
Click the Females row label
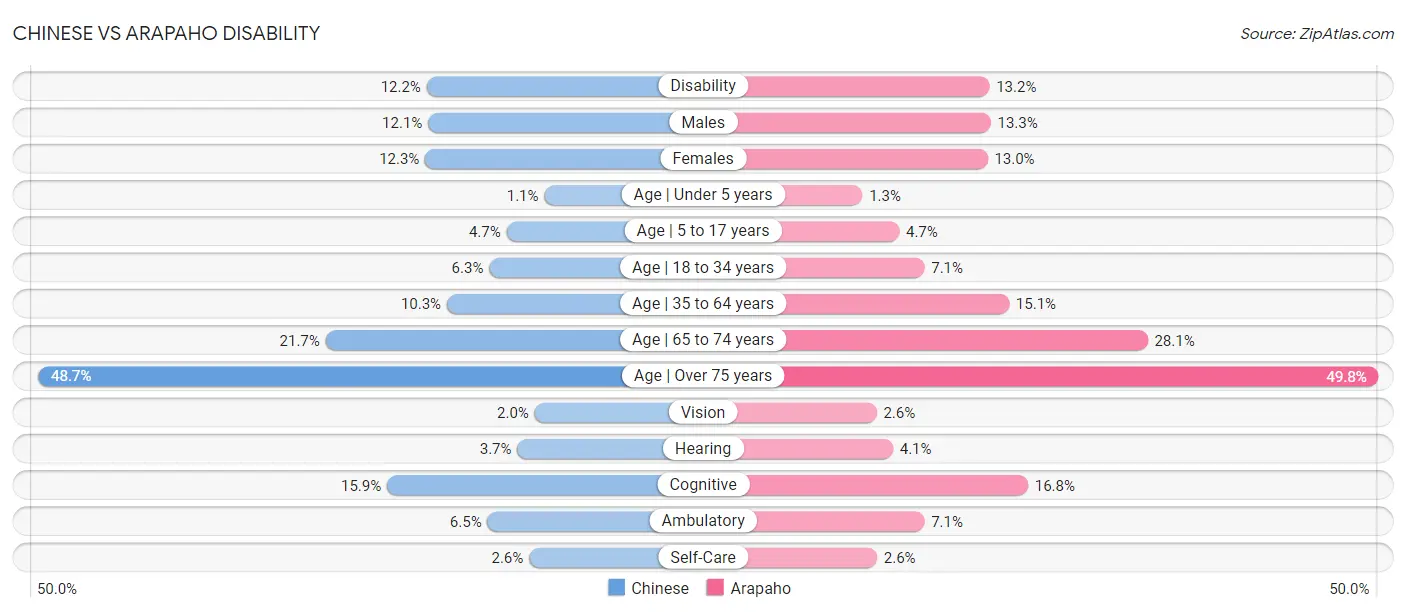(x=703, y=158)
